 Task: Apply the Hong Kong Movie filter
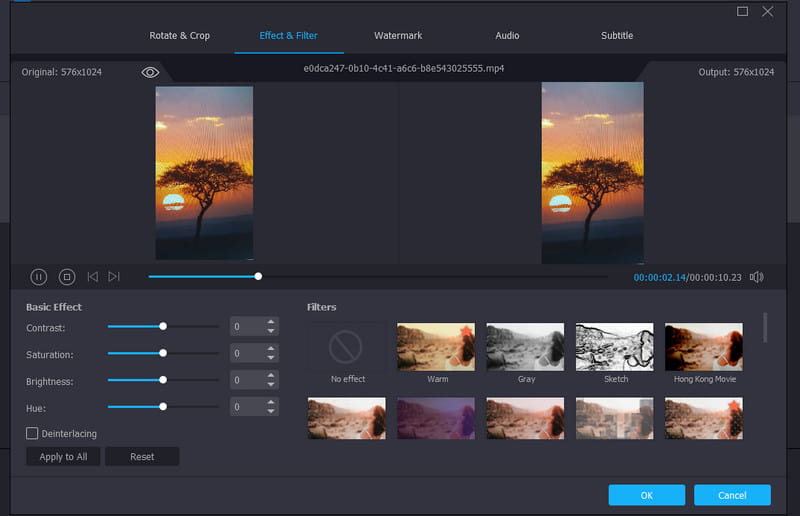point(704,347)
